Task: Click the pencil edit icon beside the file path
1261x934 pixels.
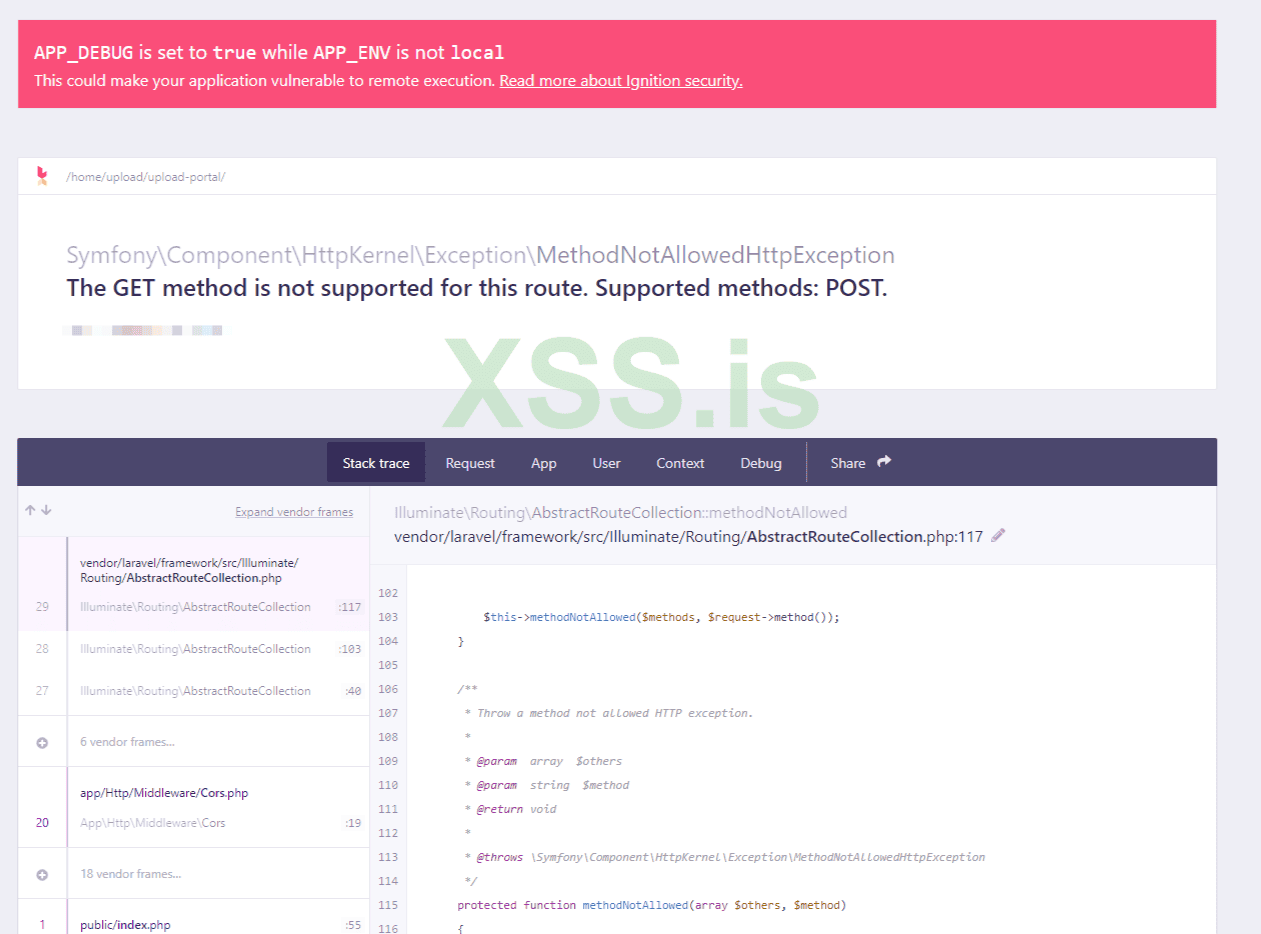Action: click(998, 536)
